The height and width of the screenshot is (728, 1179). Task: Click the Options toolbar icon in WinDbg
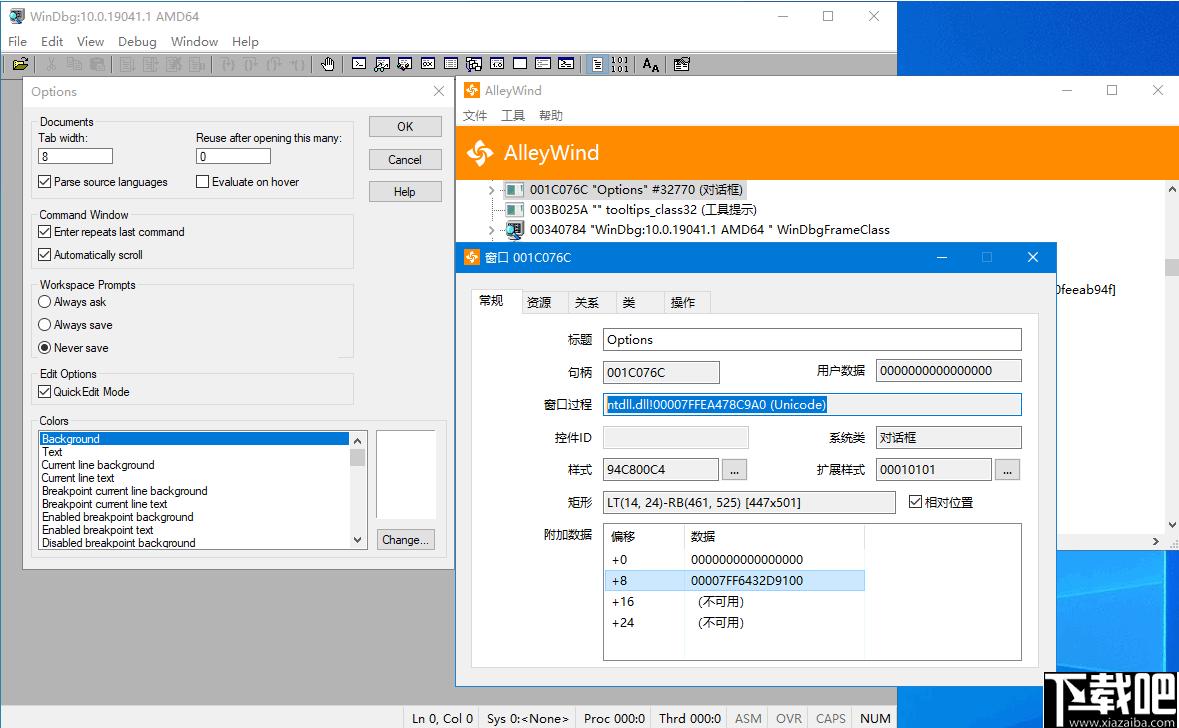pos(681,65)
